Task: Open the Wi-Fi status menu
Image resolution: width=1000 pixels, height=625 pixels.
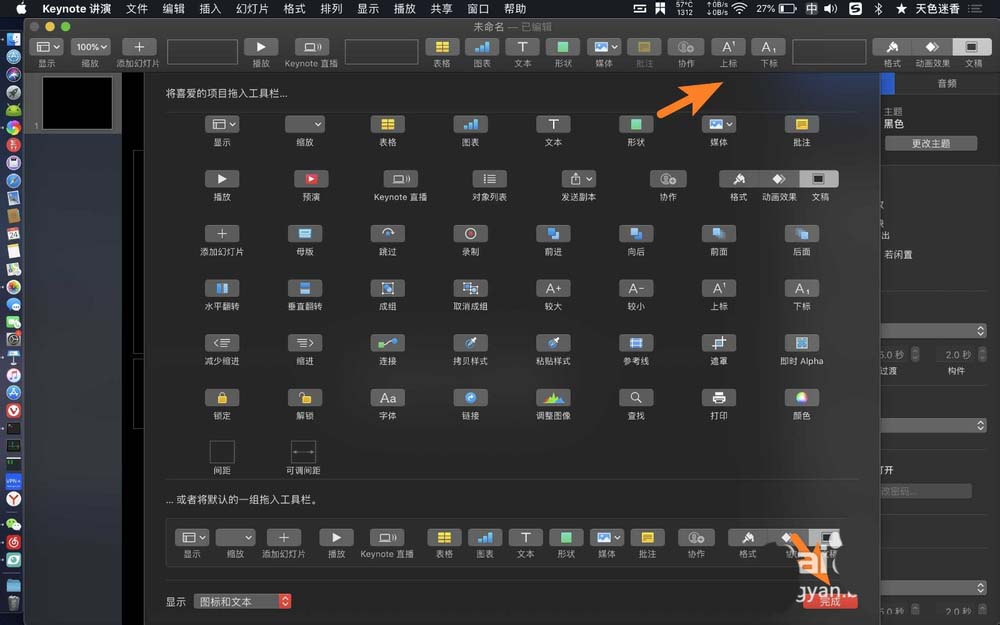Action: 739,8
